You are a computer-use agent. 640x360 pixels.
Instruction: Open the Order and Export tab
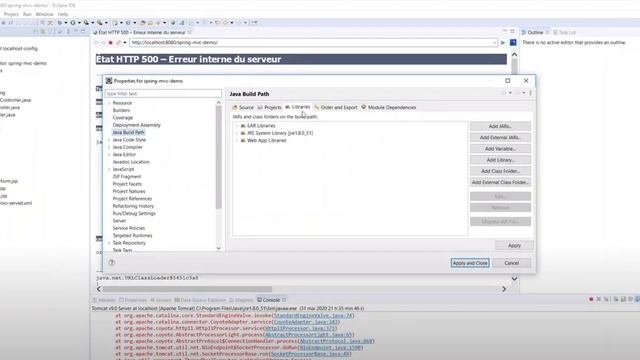pyautogui.click(x=336, y=107)
